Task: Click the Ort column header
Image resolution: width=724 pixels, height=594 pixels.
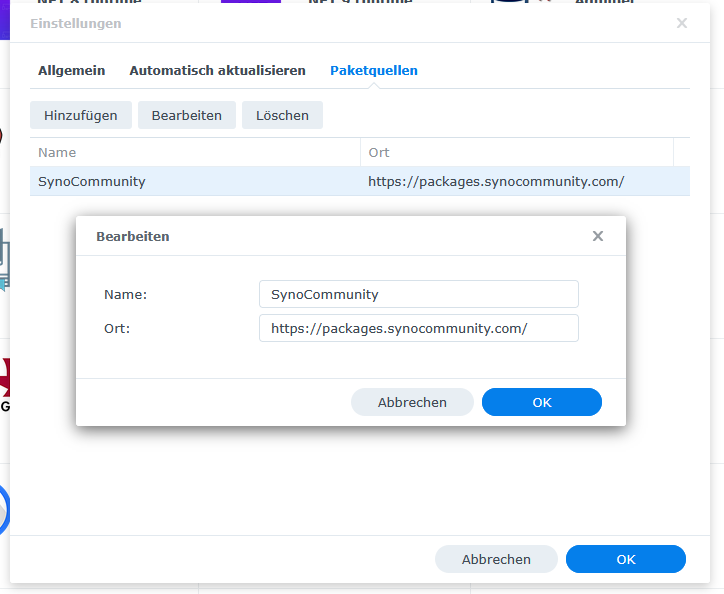Action: [516, 153]
